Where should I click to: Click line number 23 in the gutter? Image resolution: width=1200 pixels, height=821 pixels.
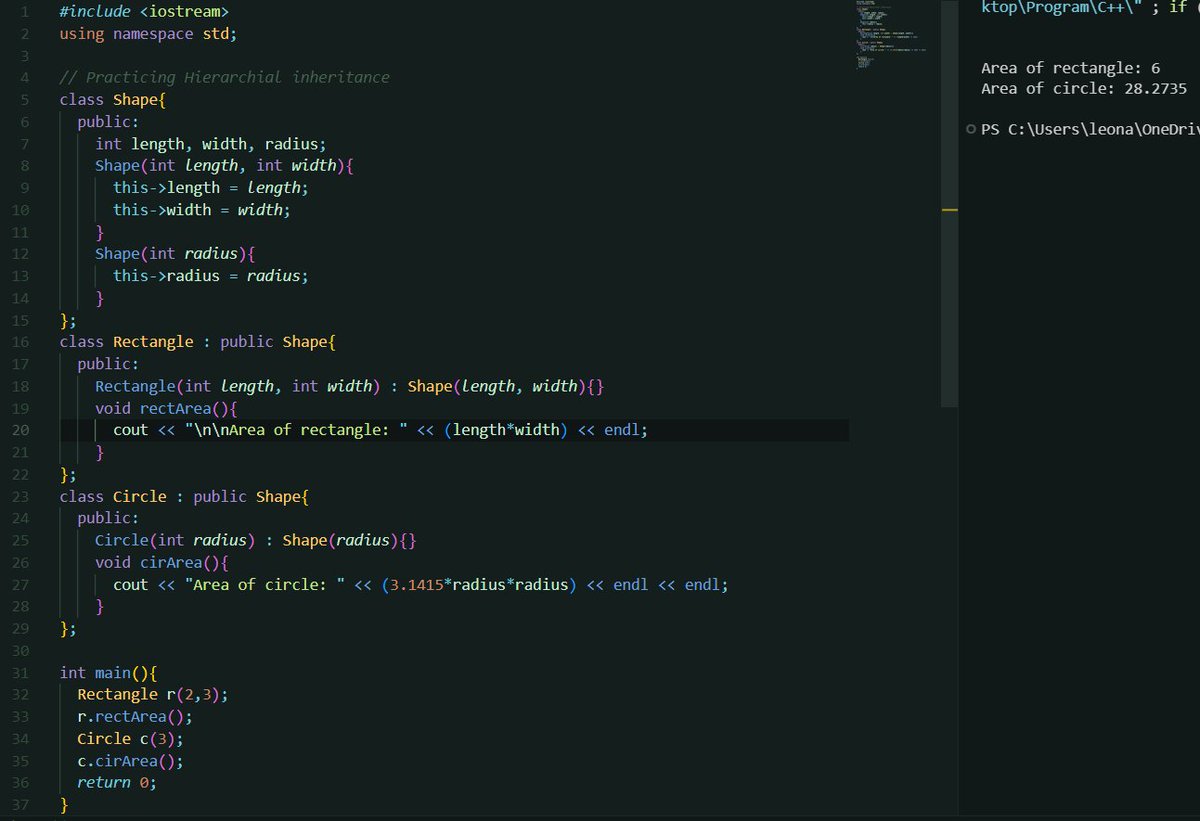[x=22, y=496]
